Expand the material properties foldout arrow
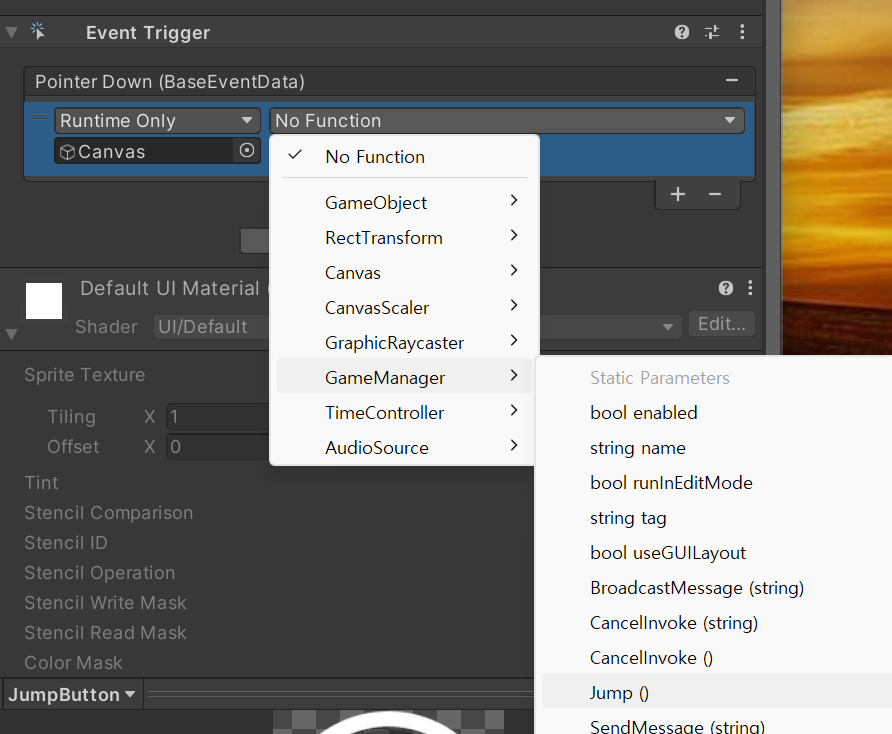 pyautogui.click(x=11, y=334)
